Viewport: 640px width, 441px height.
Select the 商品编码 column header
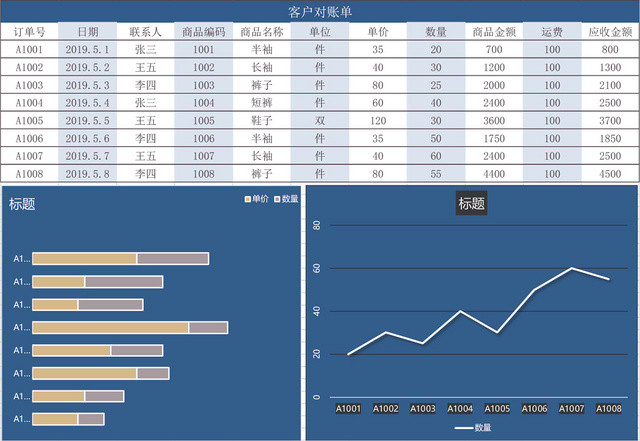point(204,32)
